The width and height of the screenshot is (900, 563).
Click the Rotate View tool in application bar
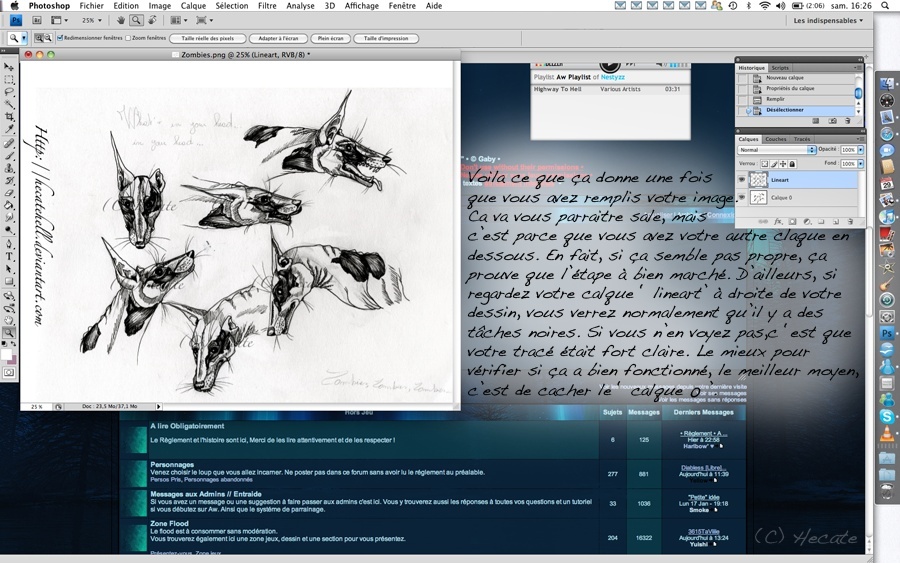(152, 20)
